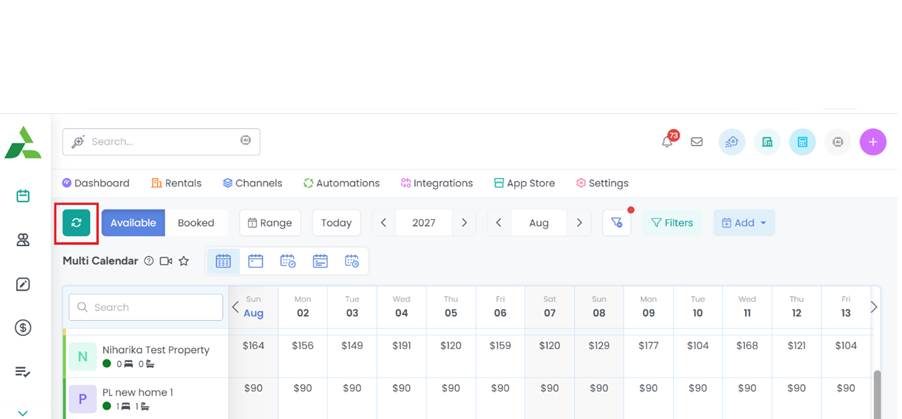Click the purple plus button
Screen dimensions: 902x419
click(873, 142)
